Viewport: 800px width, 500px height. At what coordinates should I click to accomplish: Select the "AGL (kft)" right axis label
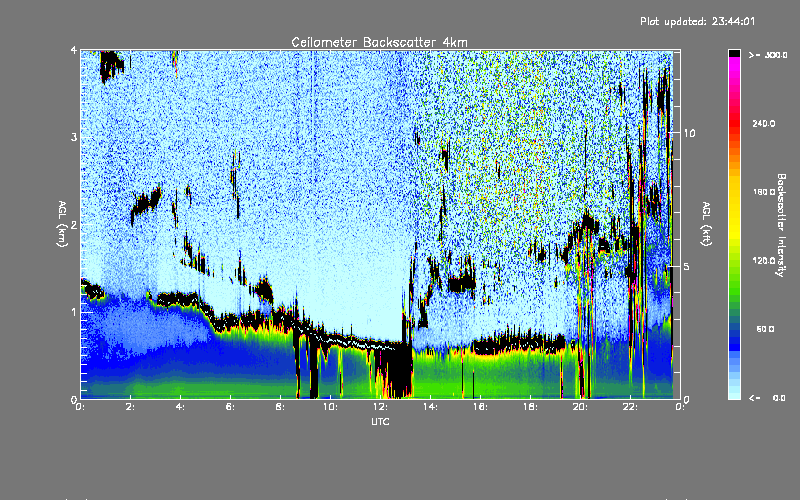coord(706,224)
